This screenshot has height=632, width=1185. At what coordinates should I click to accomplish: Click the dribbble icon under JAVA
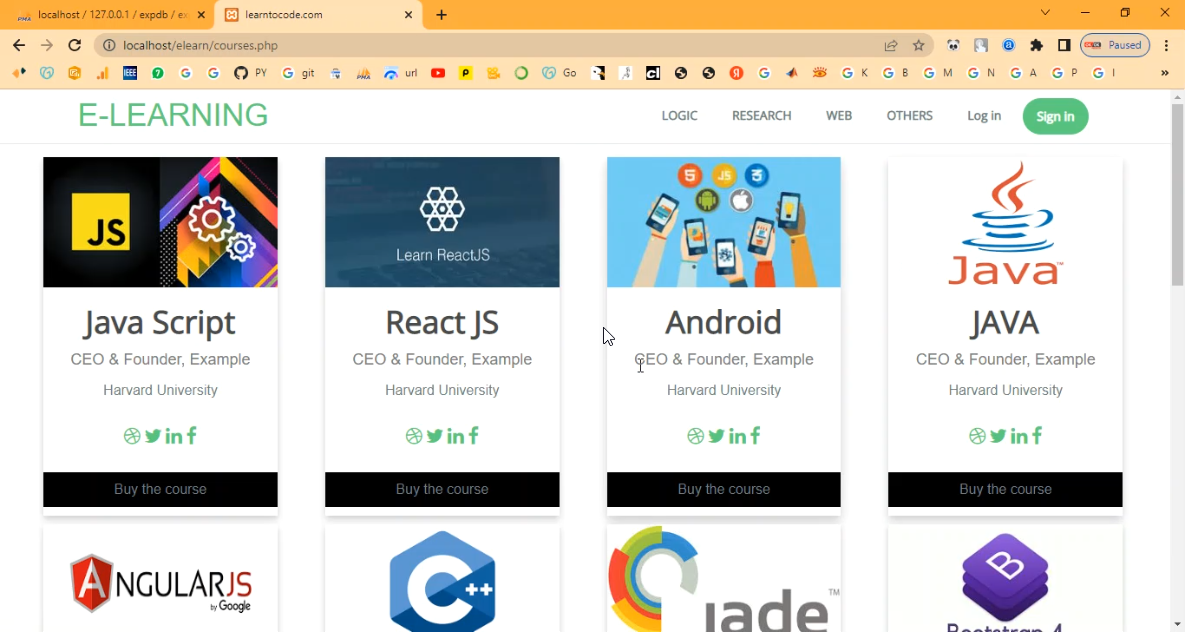pyautogui.click(x=977, y=436)
